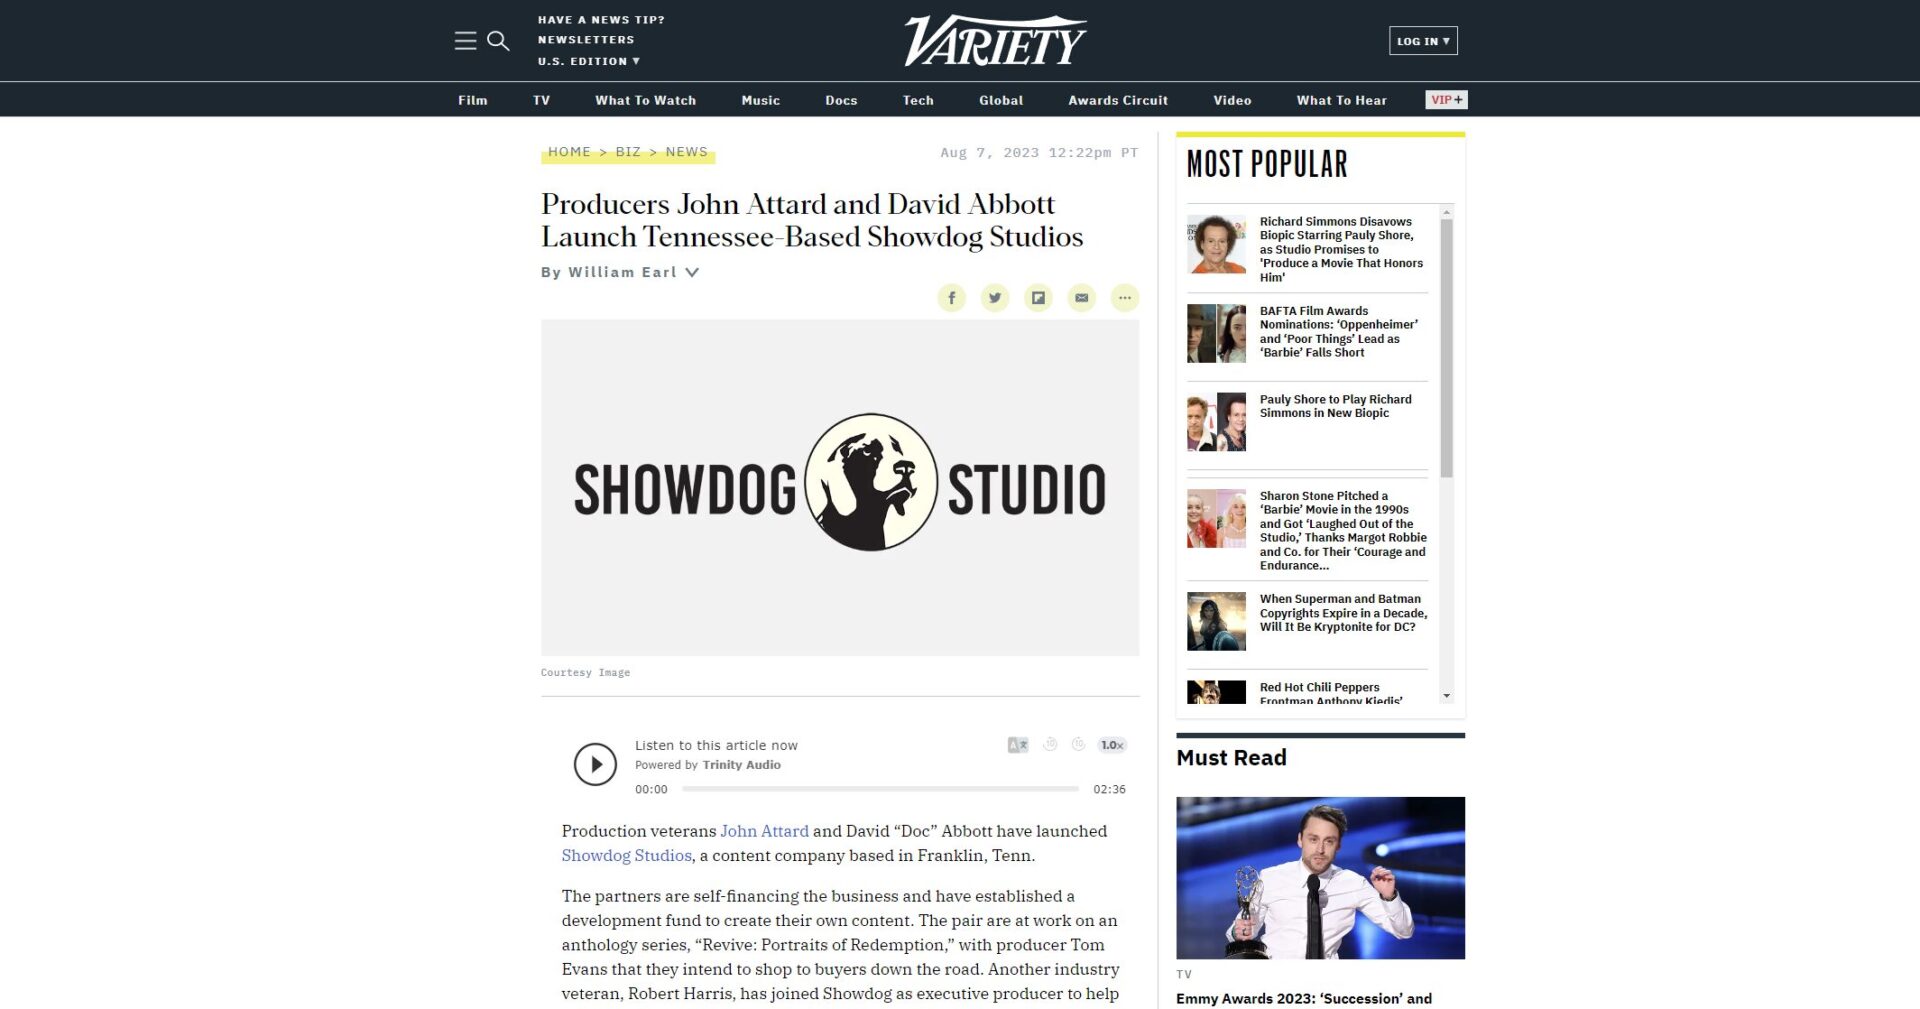Expand author details for William Earl
This screenshot has height=1009, width=1920.
coord(693,272)
